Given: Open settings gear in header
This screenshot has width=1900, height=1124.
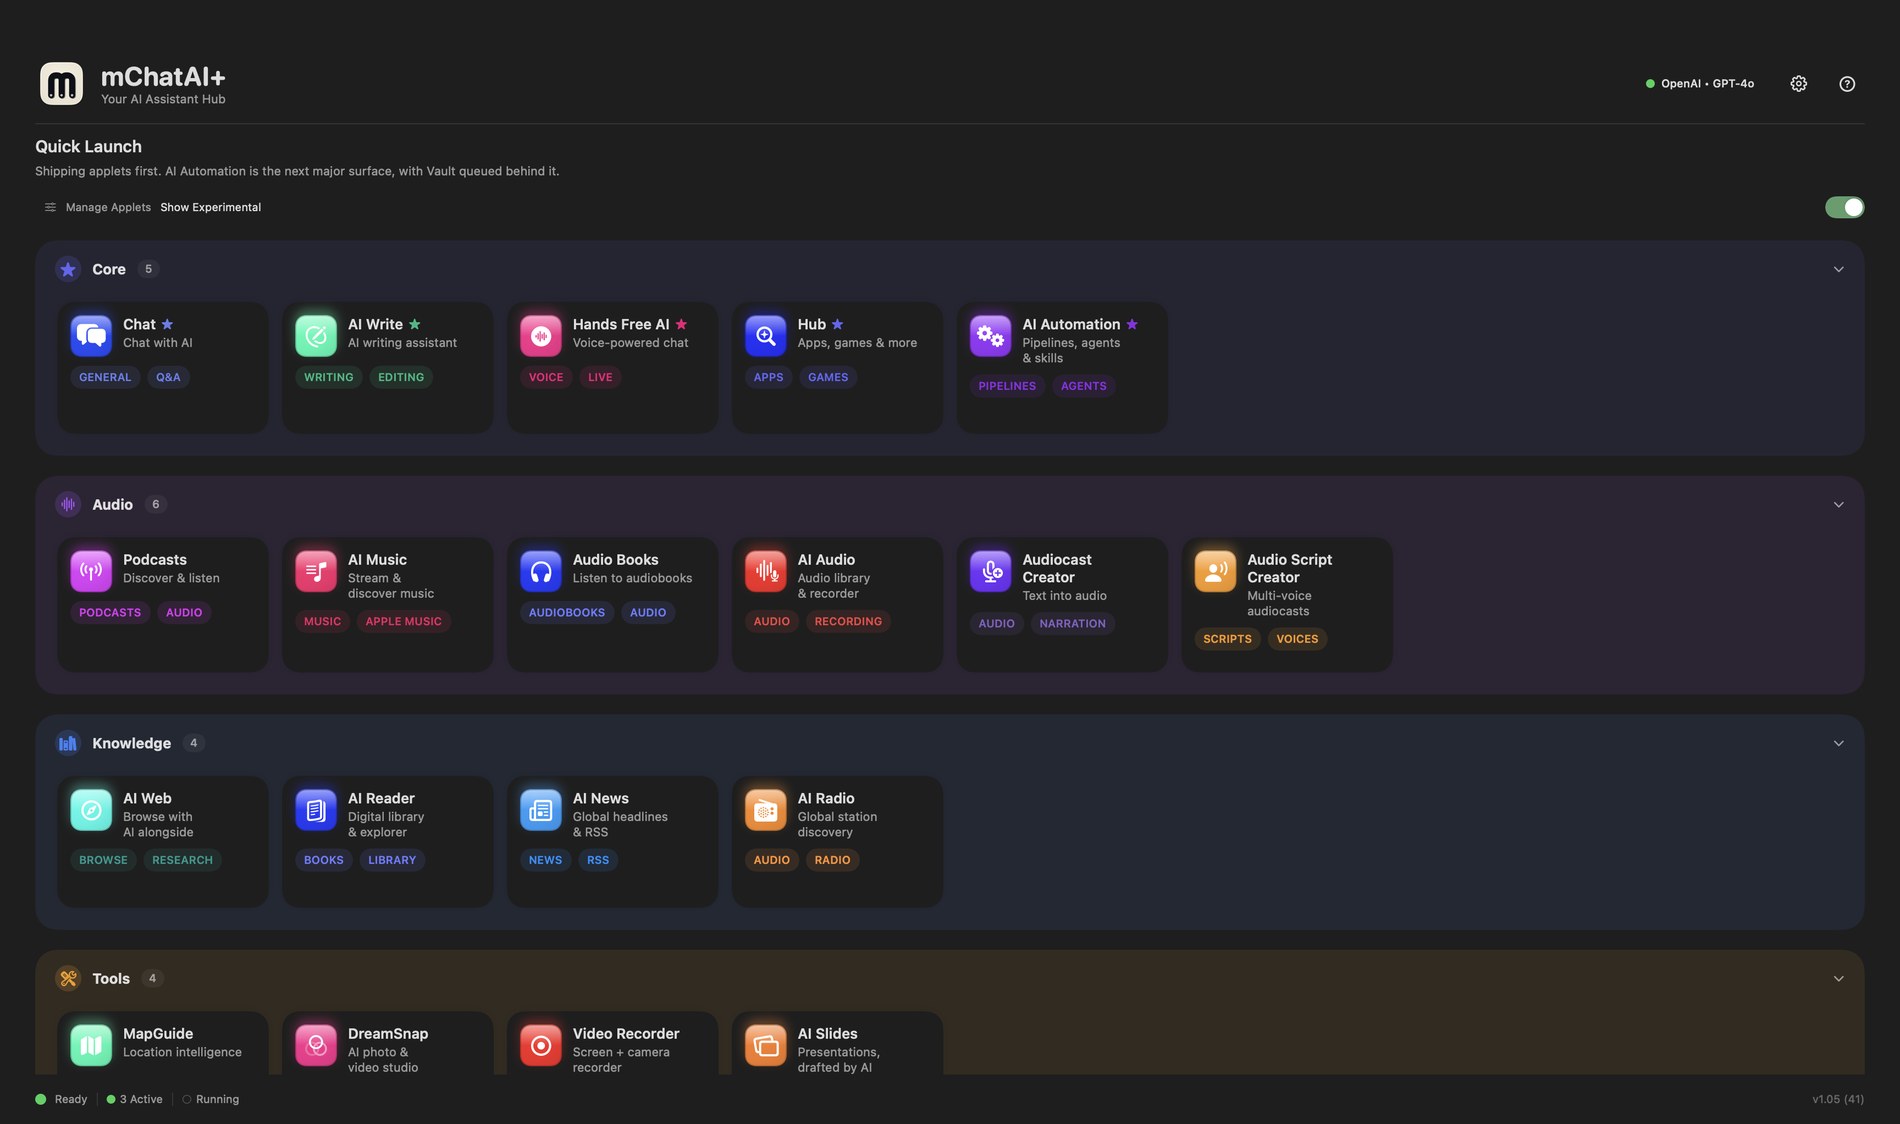Looking at the screenshot, I should (x=1798, y=84).
